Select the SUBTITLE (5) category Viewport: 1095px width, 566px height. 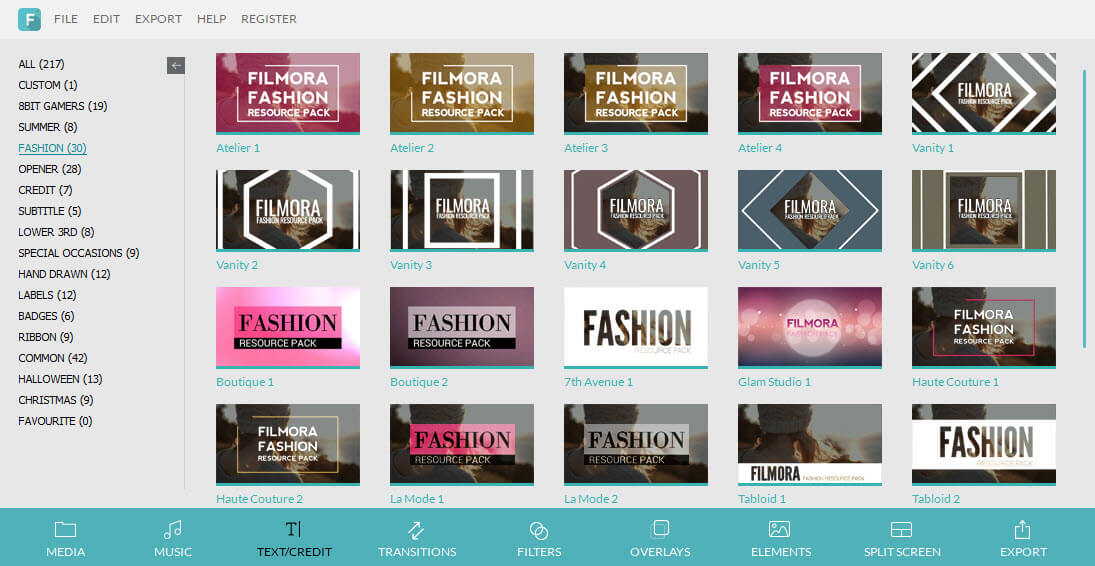50,211
